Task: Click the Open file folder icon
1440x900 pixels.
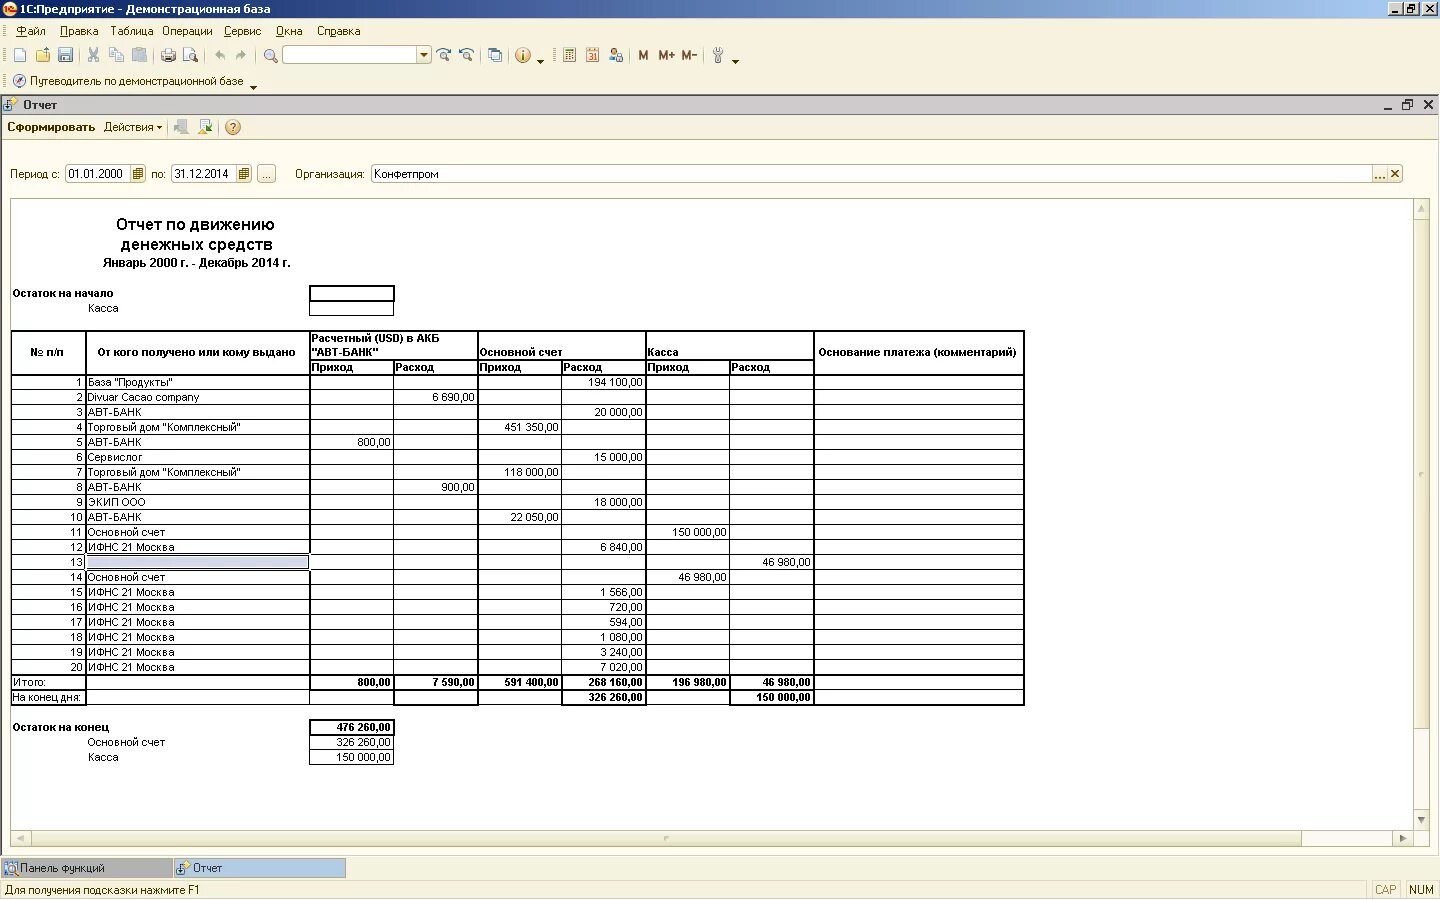Action: (43, 56)
